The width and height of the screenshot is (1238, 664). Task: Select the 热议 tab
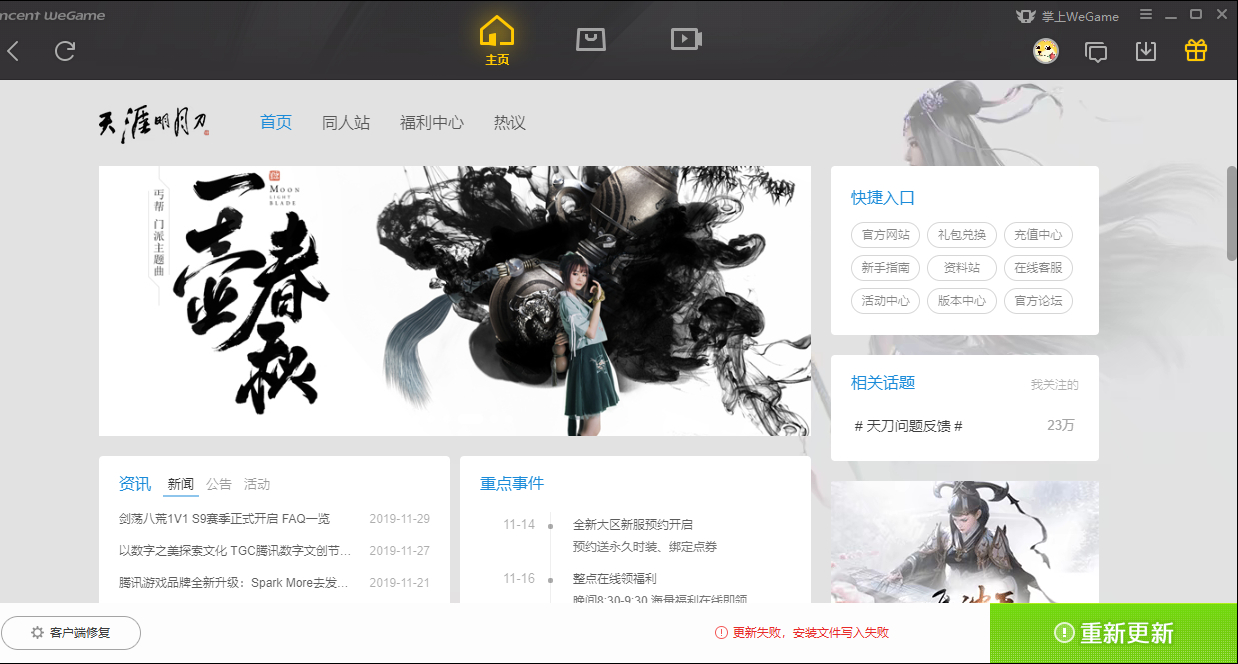pyautogui.click(x=509, y=122)
